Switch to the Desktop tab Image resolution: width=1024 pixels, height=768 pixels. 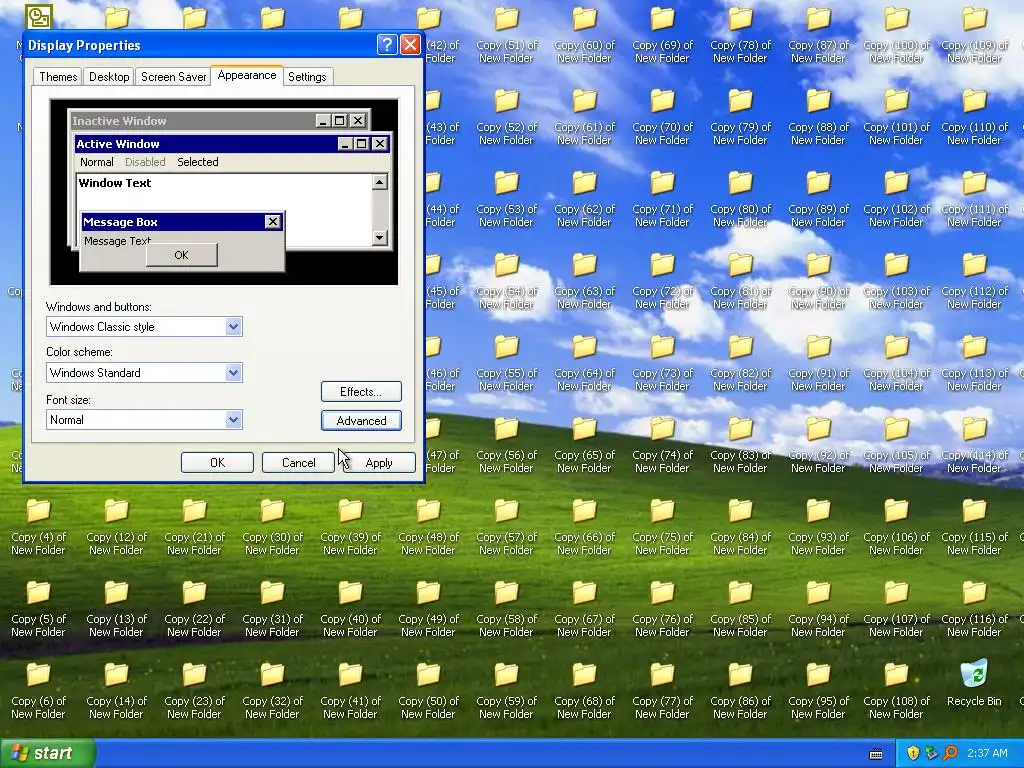109,77
